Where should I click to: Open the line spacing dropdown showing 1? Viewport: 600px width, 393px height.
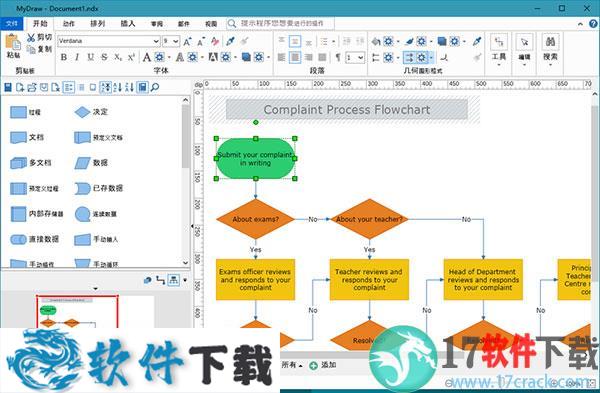click(x=360, y=57)
